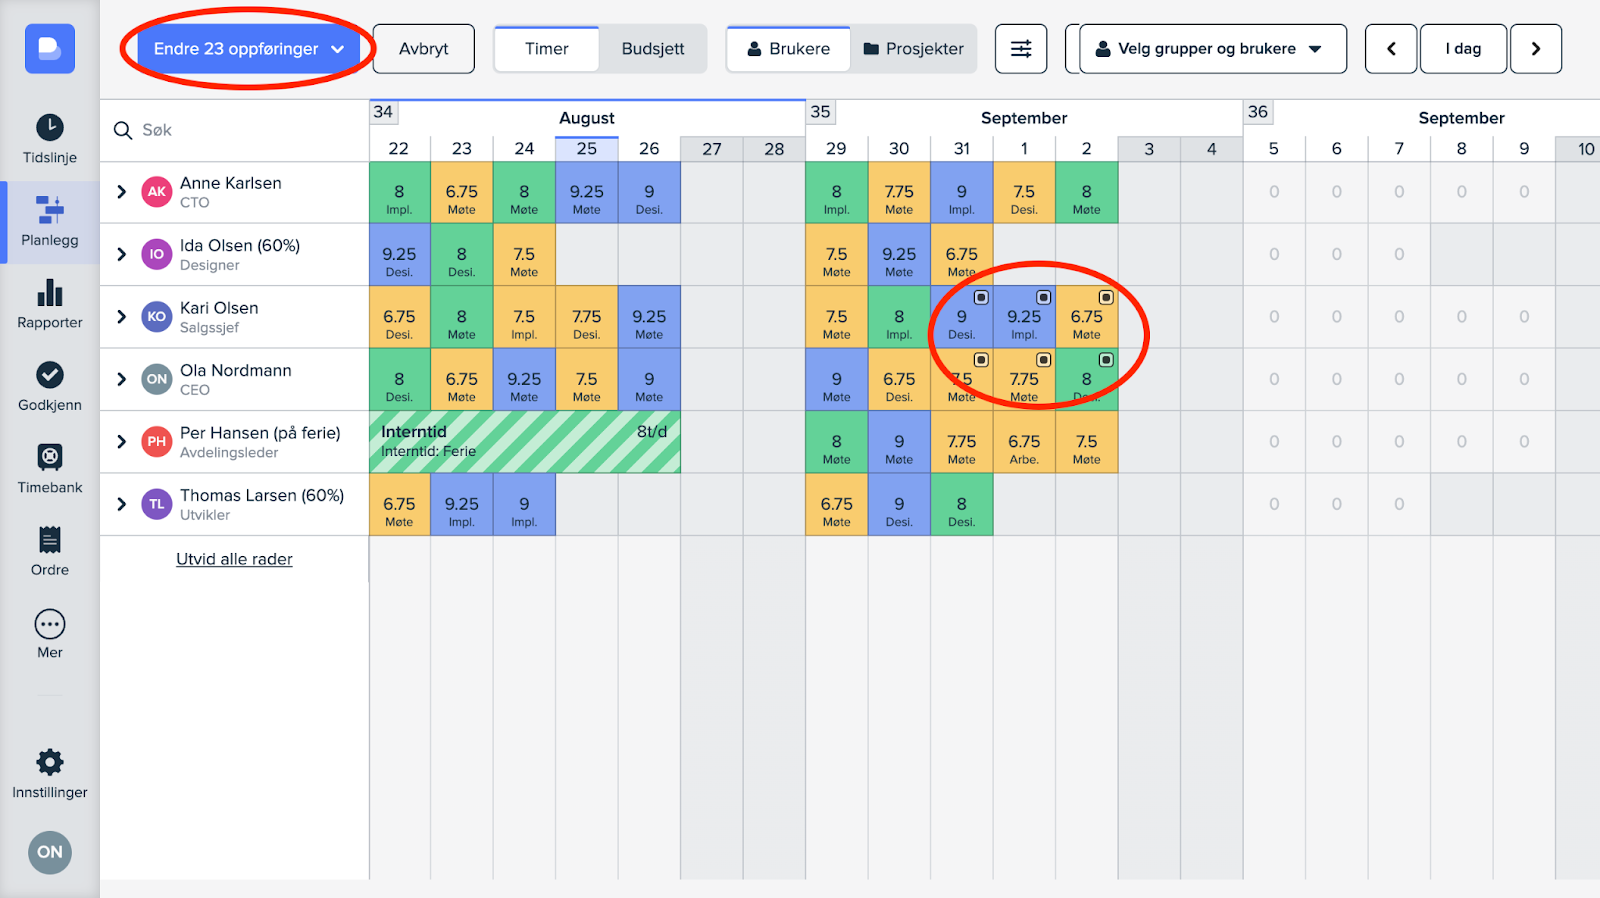Go to Godkjenn section
The width and height of the screenshot is (1600, 898).
pyautogui.click(x=49, y=386)
